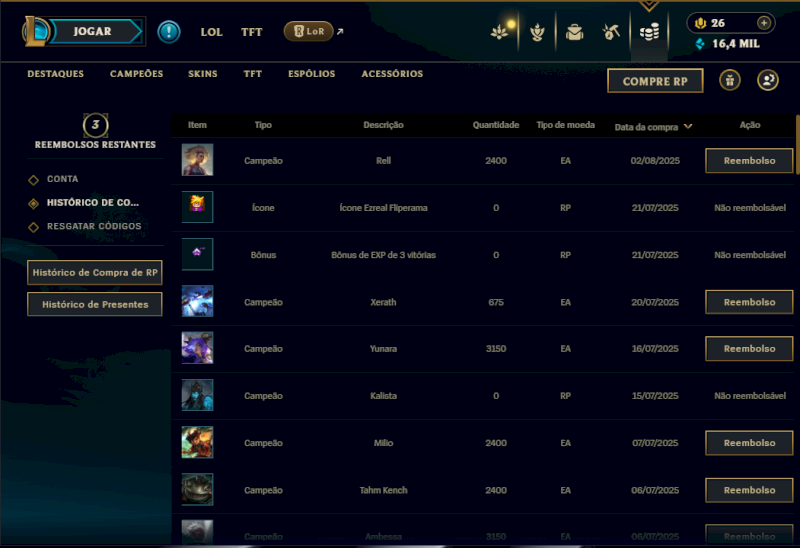
Task: Open Histórico de Presentes
Action: tap(95, 305)
